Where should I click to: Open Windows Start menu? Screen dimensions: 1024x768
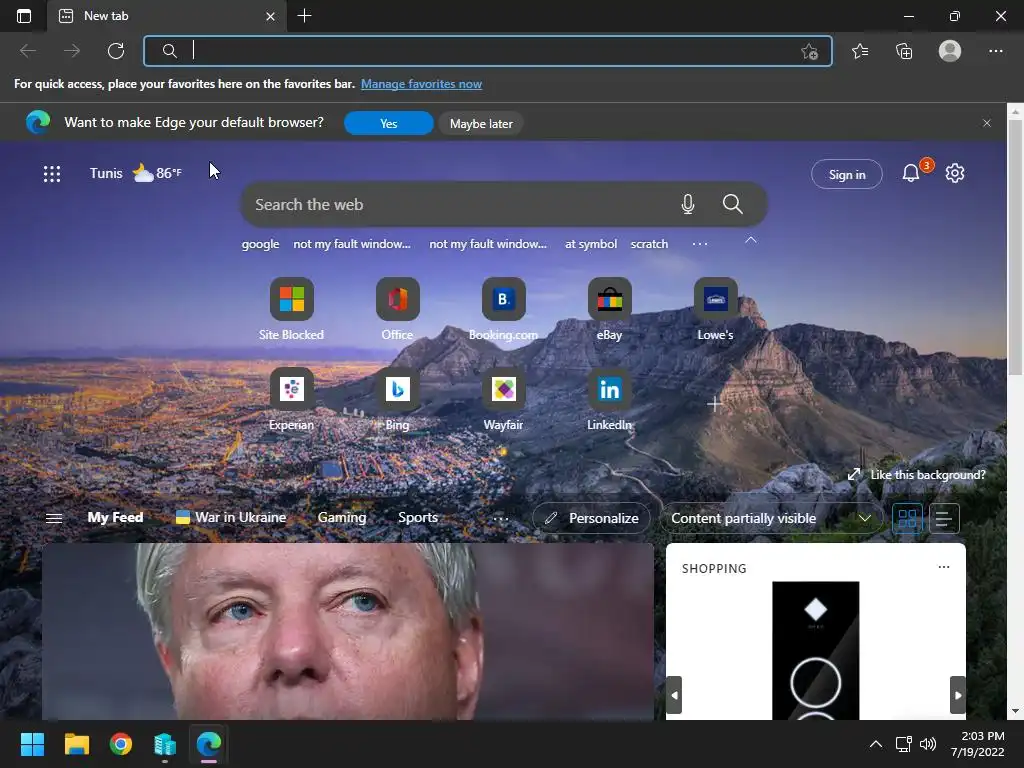click(32, 744)
